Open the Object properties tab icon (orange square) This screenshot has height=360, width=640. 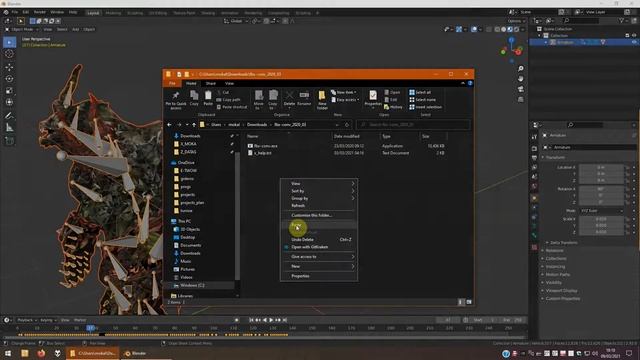534,198
